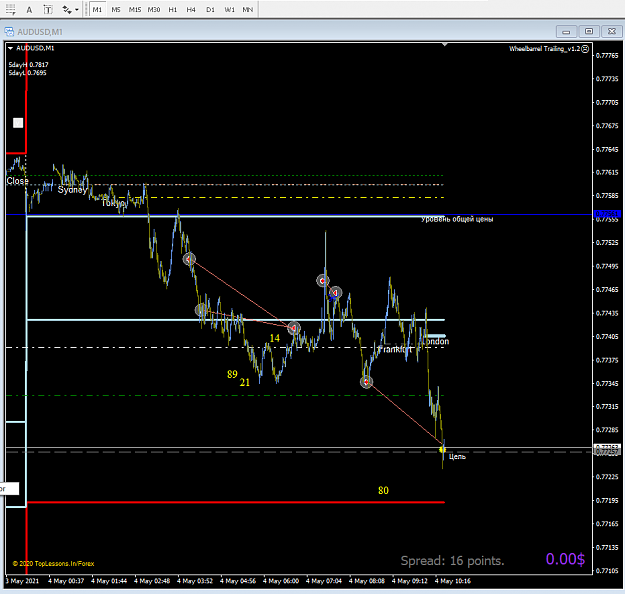This screenshot has width=625, height=594.
Task: Switch to the M15 timeframe
Action: [135, 10]
